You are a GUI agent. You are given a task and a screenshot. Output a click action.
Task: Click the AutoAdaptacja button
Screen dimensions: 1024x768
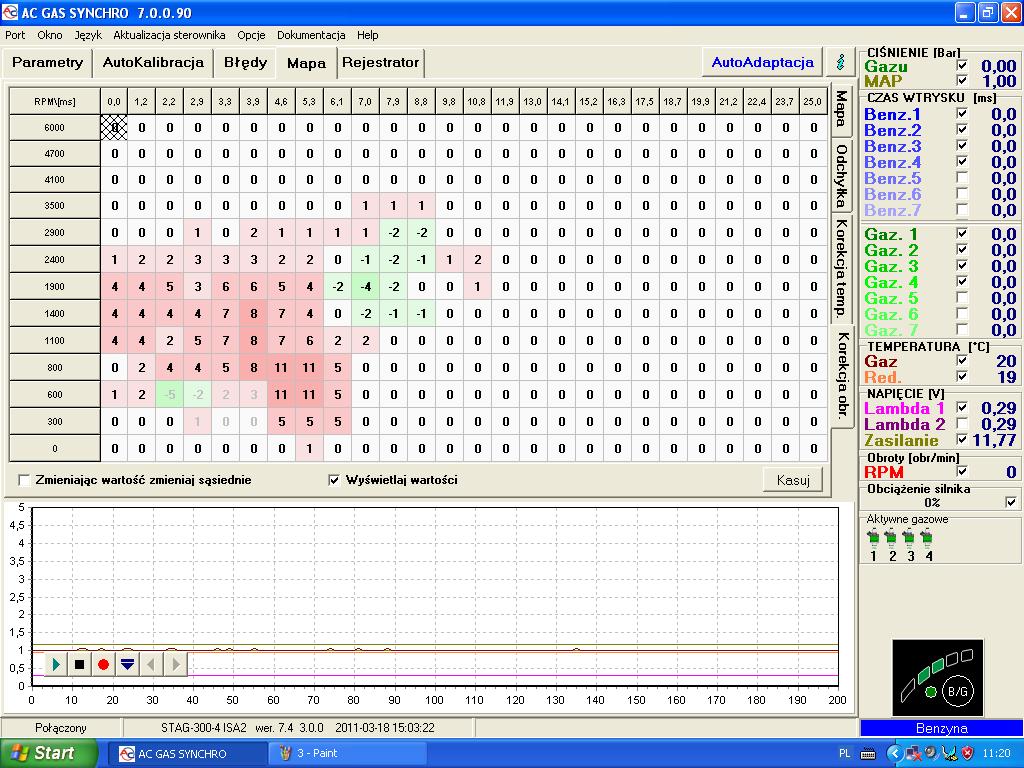pos(763,62)
